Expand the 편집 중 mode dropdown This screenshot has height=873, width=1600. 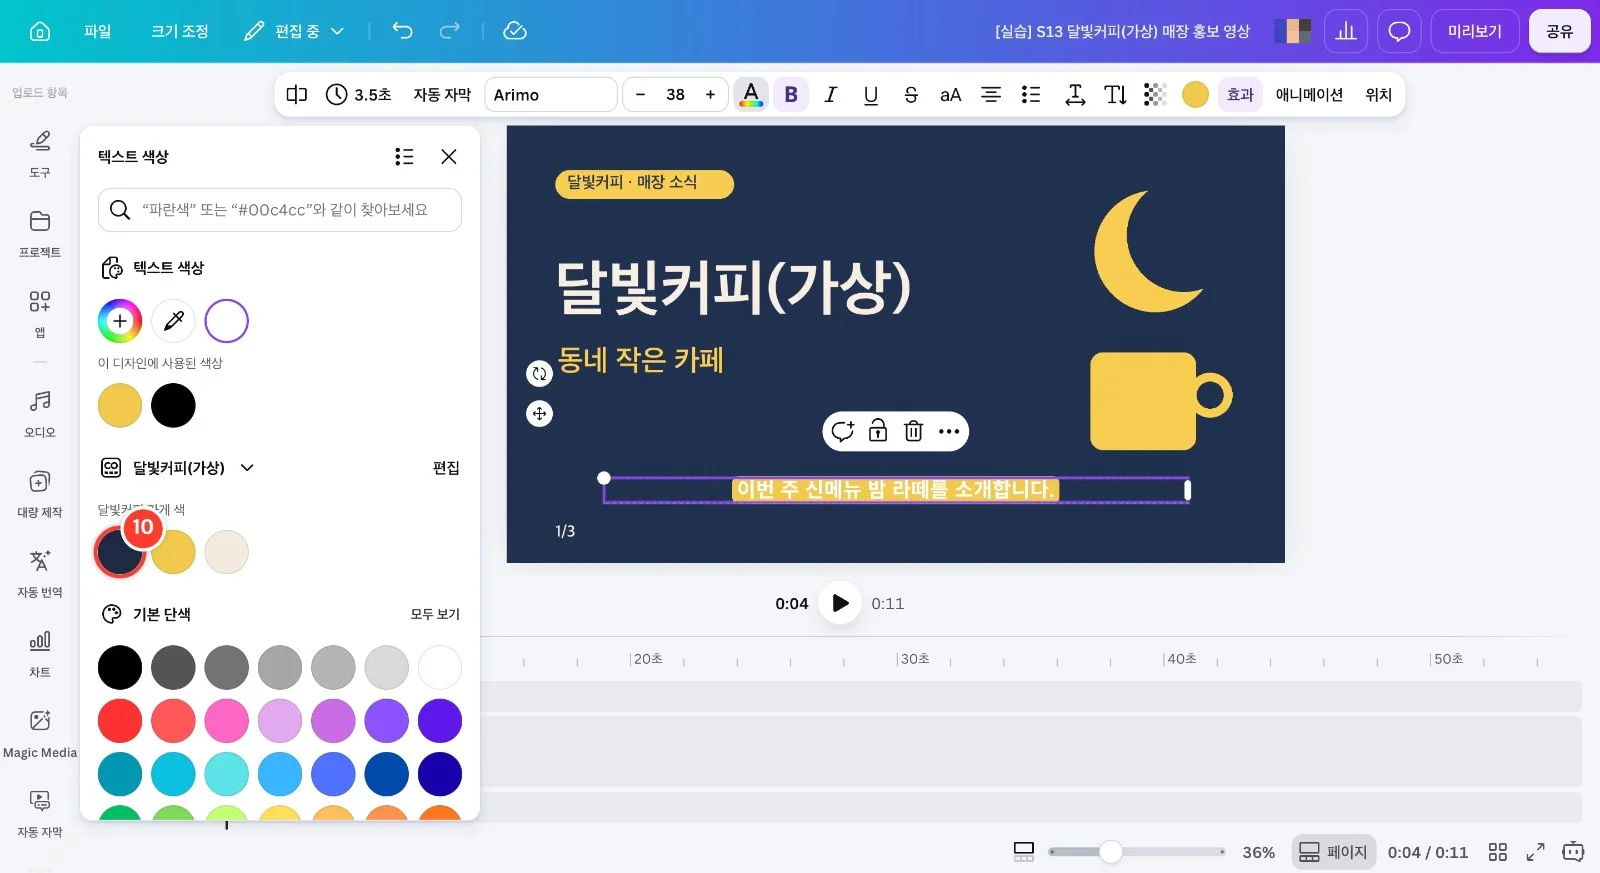pos(295,31)
